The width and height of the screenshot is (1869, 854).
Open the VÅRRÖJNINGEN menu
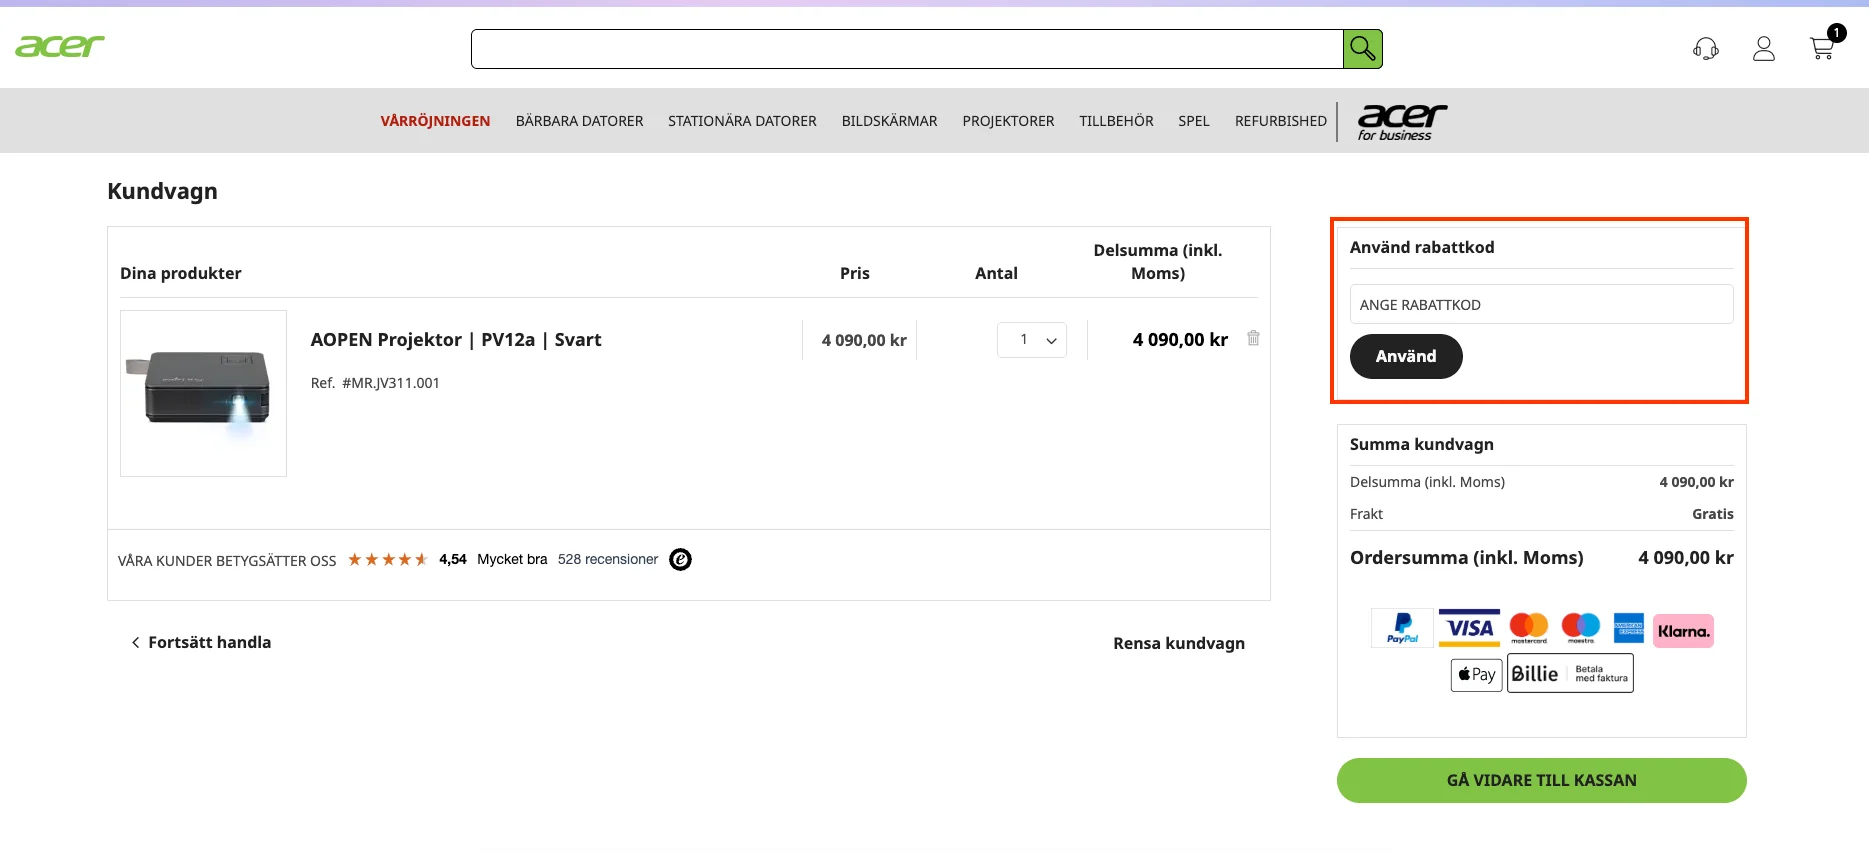435,121
